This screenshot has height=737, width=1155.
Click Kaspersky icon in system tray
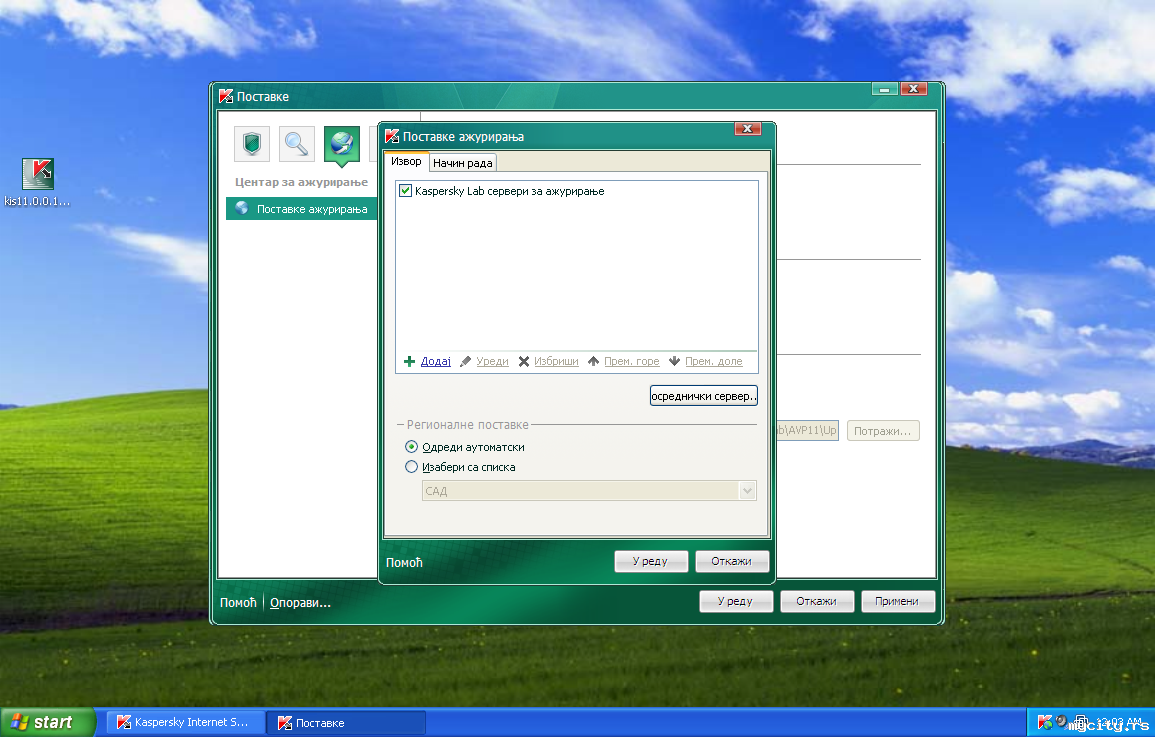(1044, 722)
